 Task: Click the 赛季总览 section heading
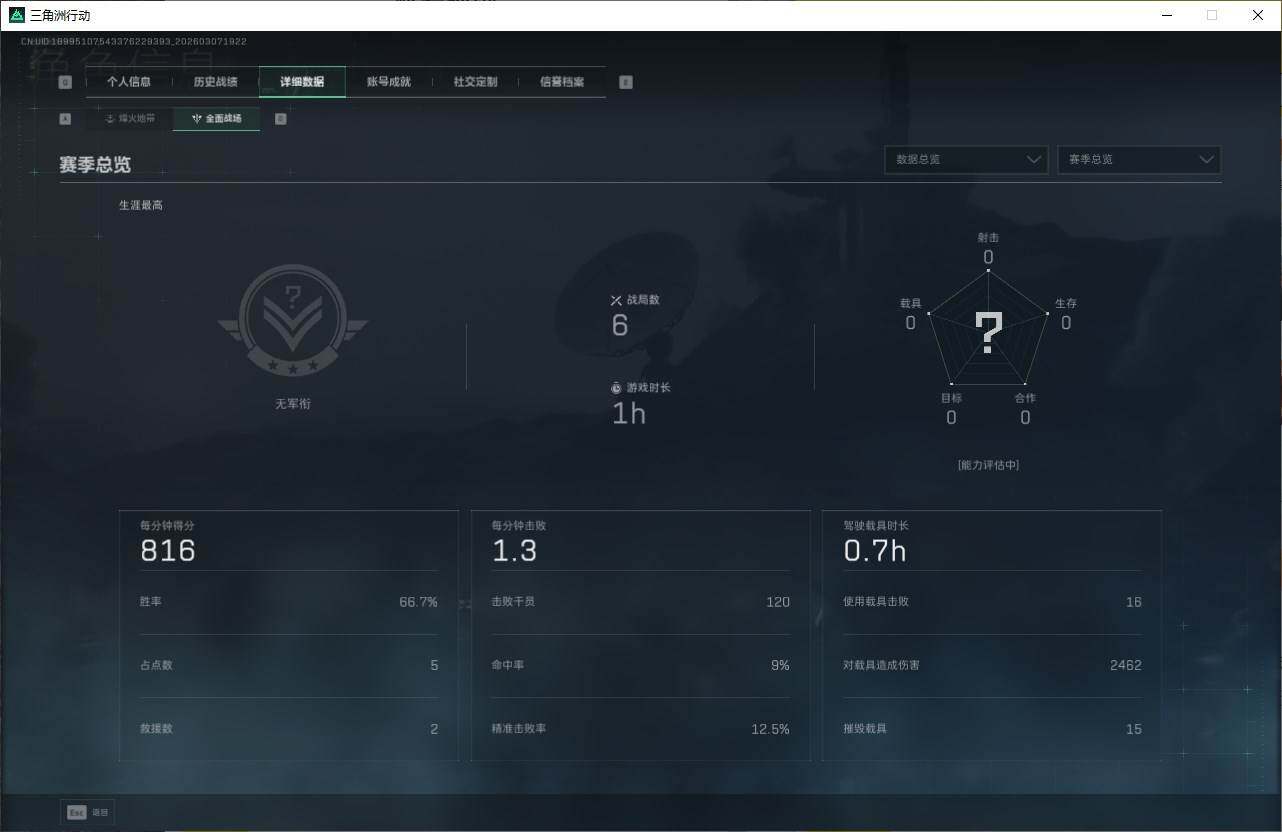pos(95,165)
